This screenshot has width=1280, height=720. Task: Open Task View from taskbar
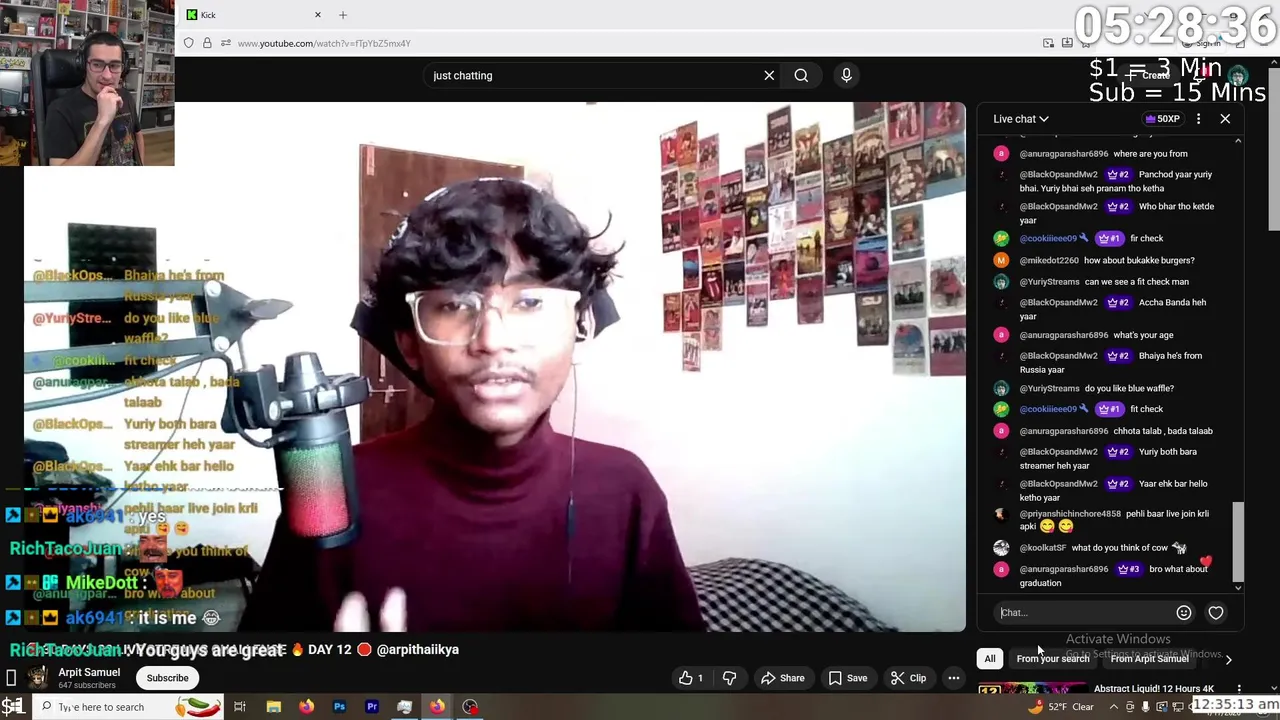[x=240, y=707]
